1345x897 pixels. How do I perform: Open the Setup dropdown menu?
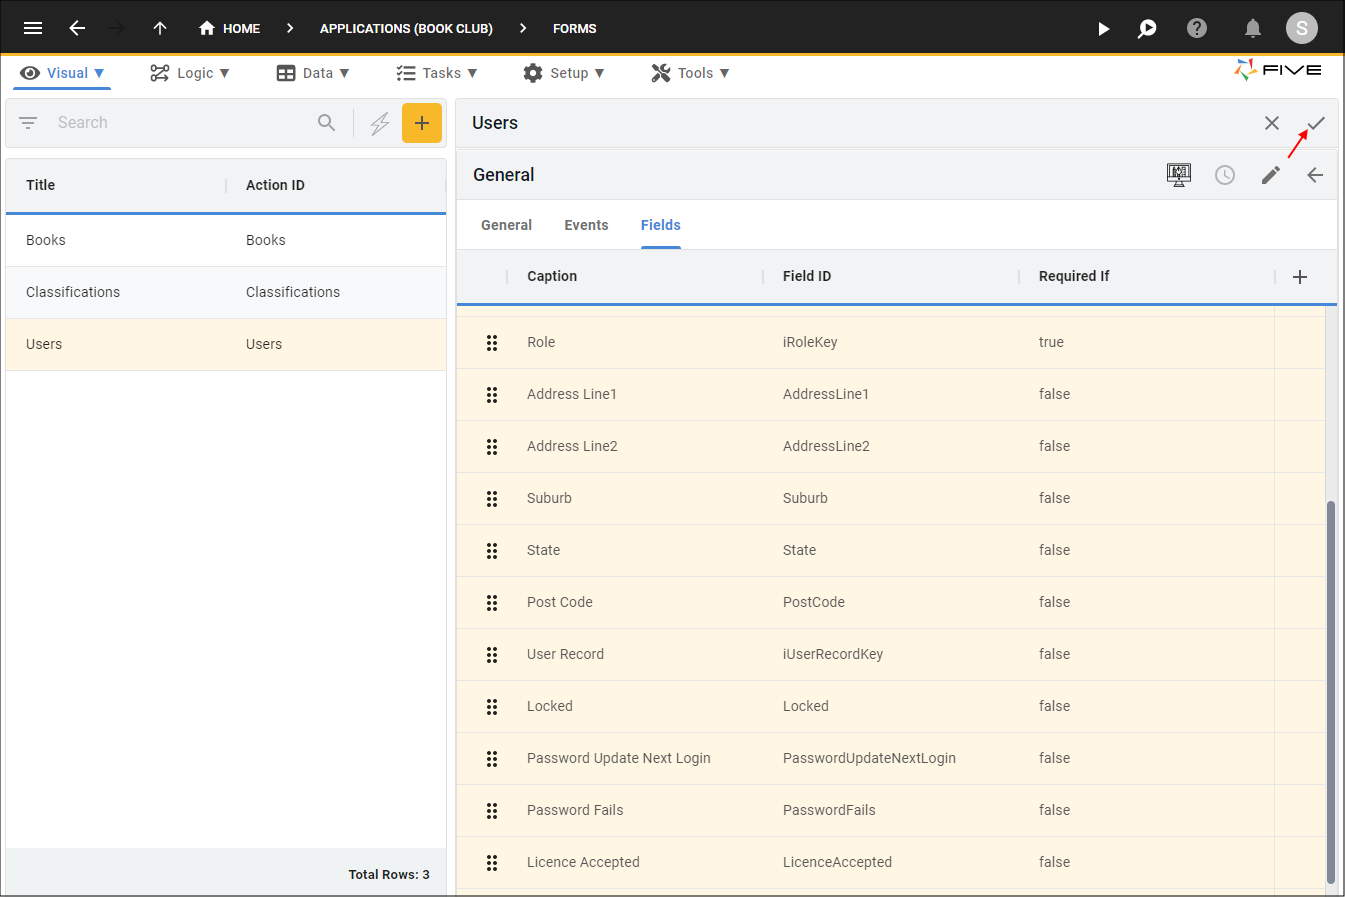click(564, 73)
